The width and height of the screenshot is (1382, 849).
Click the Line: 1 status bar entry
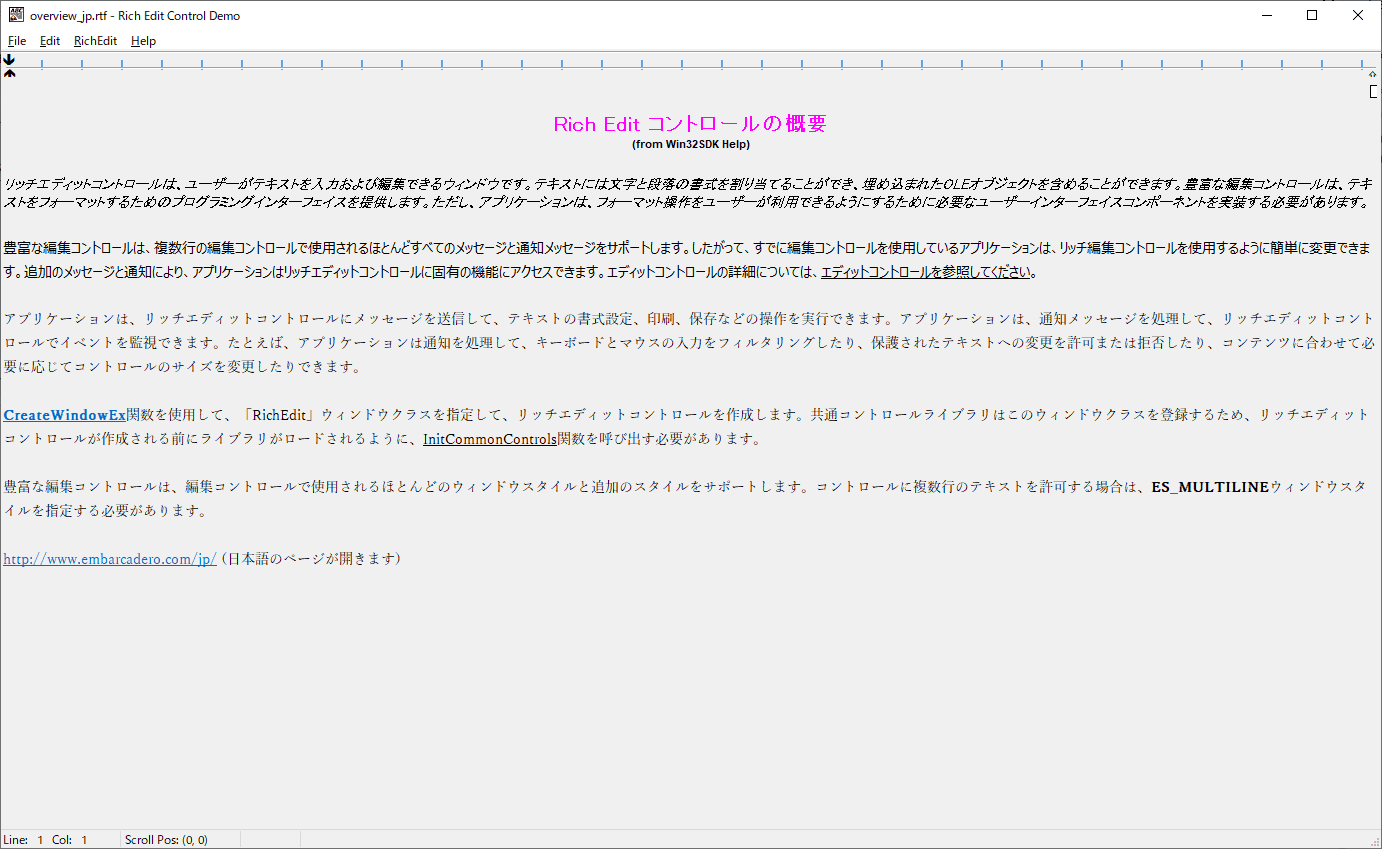coord(24,840)
